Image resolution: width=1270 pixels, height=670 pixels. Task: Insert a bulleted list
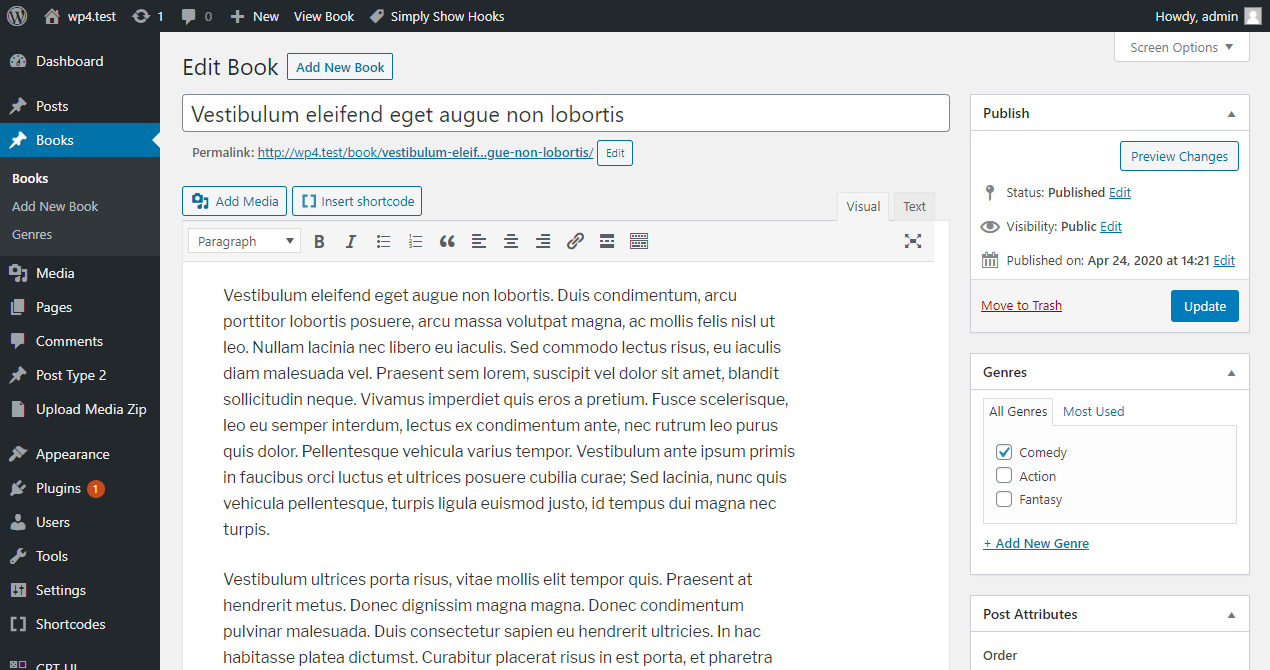(x=383, y=241)
